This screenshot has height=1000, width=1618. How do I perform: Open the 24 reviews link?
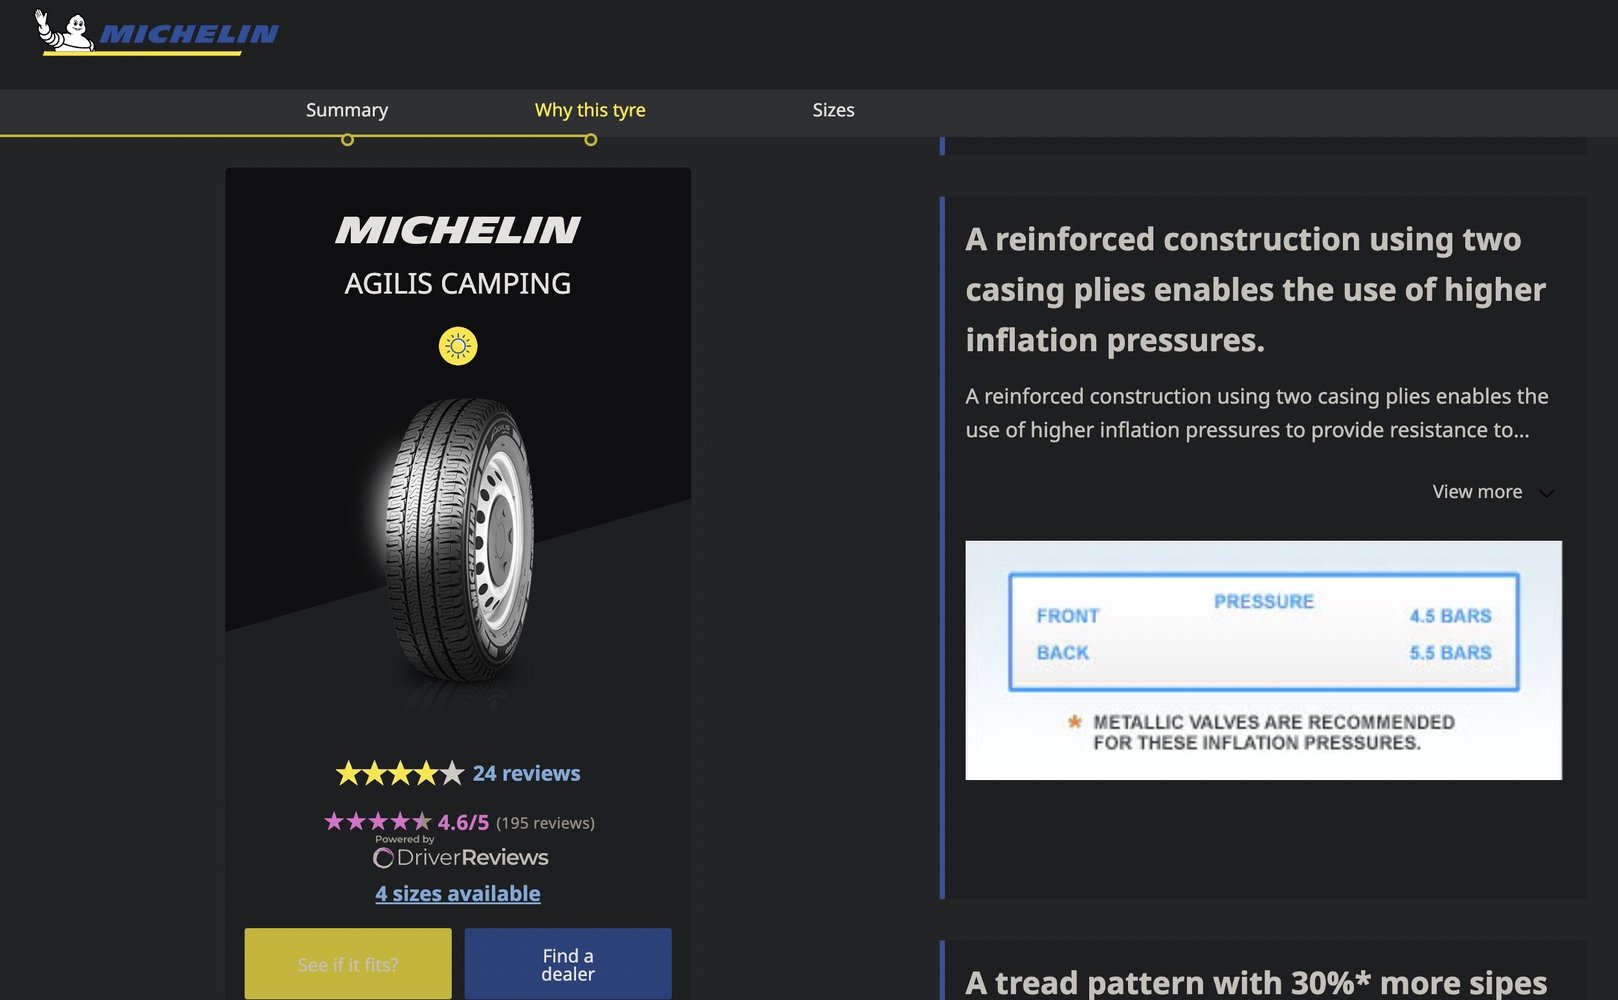click(x=526, y=773)
